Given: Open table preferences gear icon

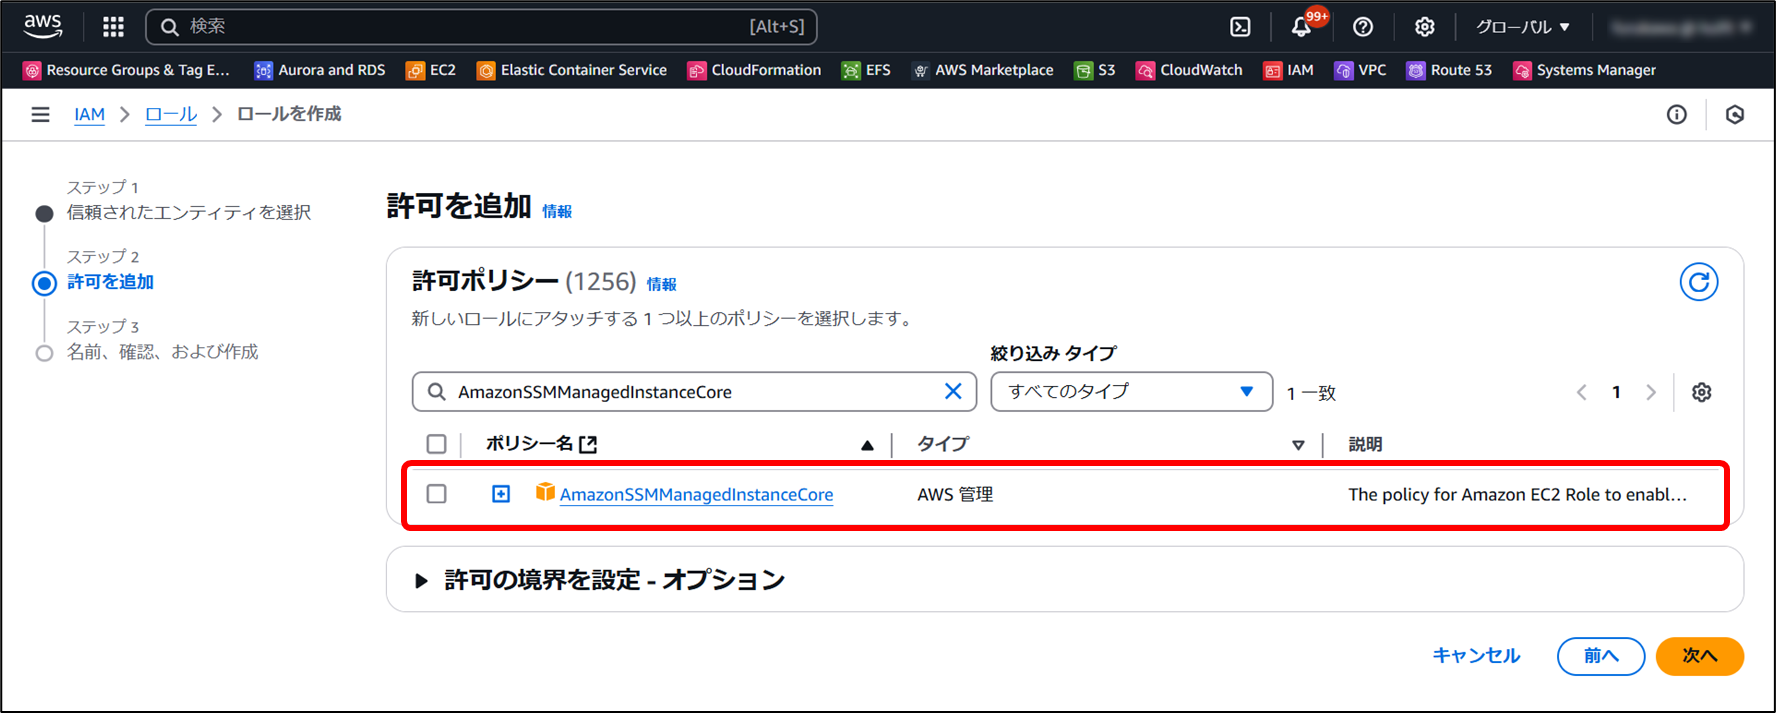Looking at the screenshot, I should (1701, 393).
